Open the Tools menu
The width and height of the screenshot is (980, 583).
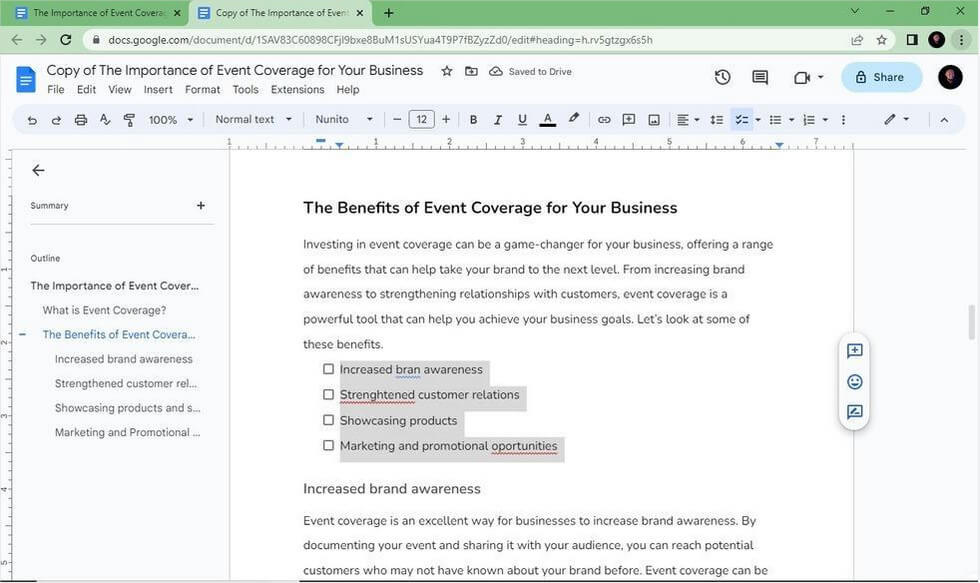click(x=246, y=89)
